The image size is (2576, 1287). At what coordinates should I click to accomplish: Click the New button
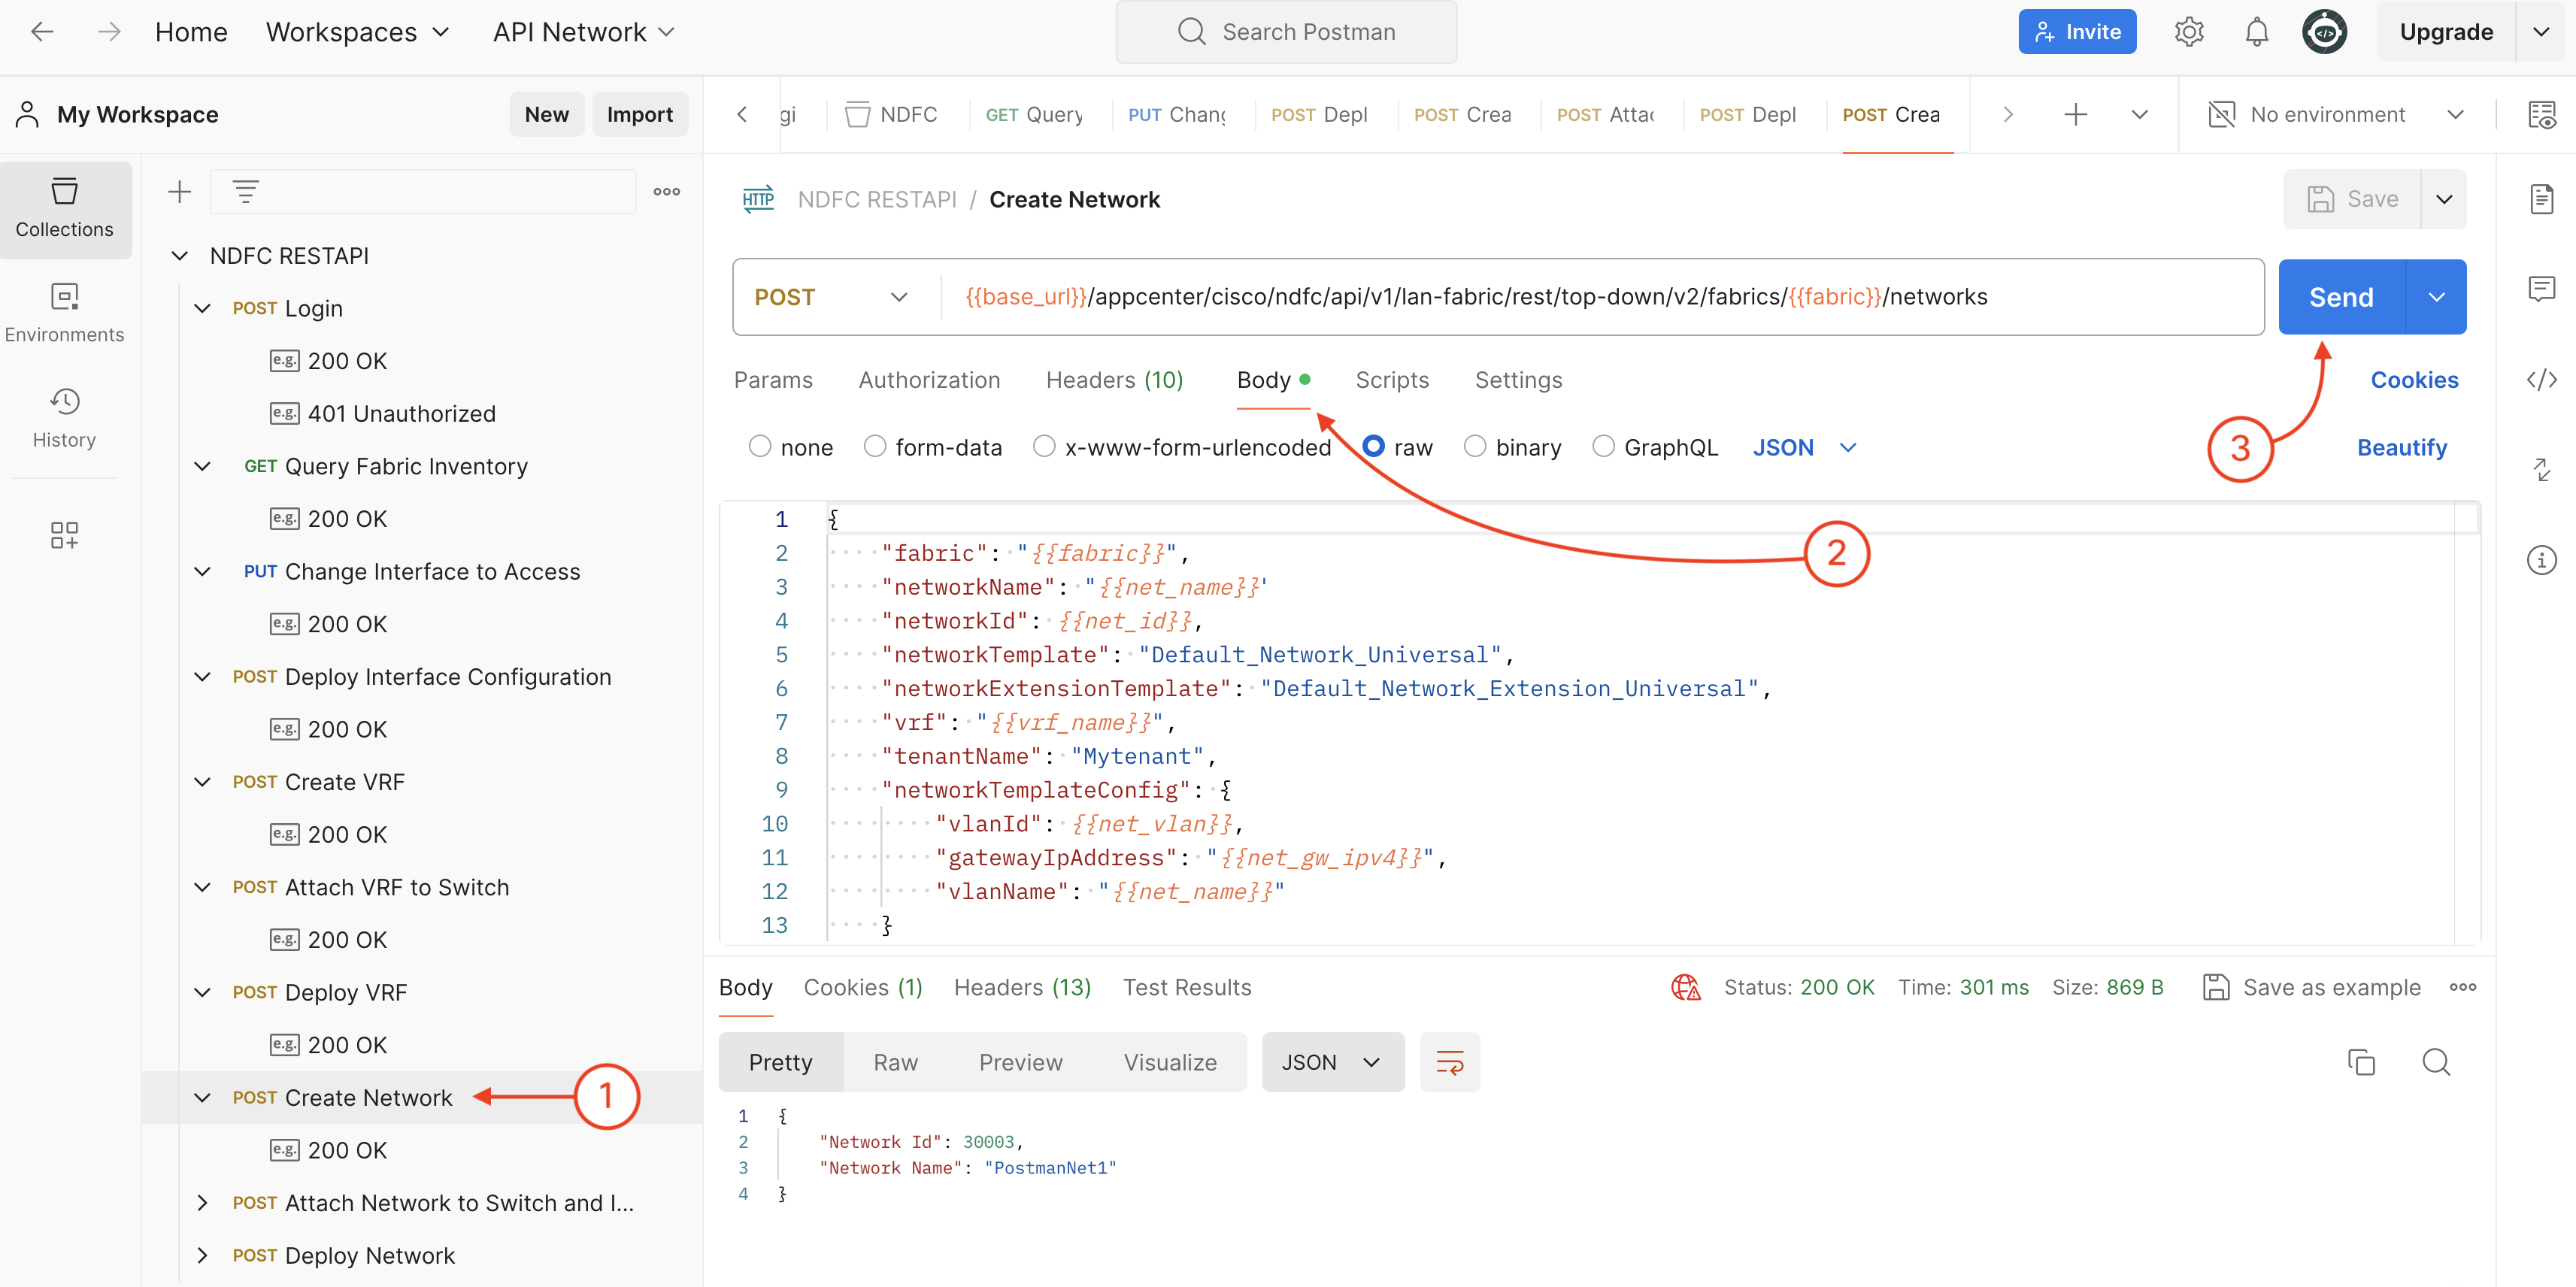(x=546, y=115)
